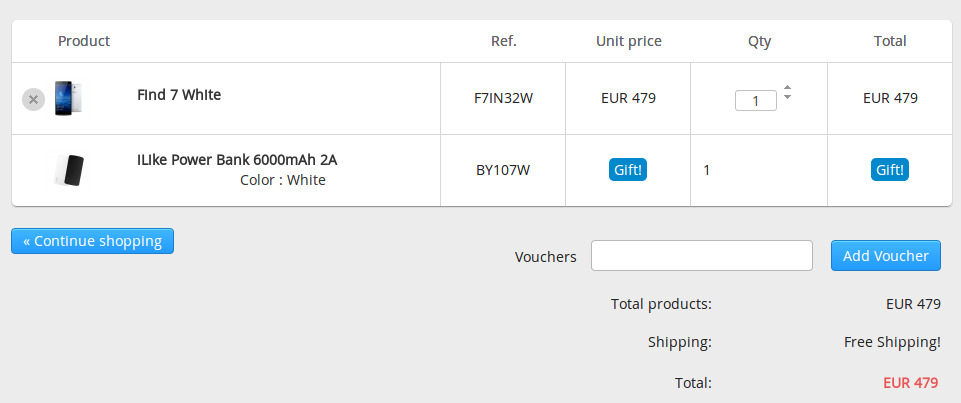The height and width of the screenshot is (403, 961).
Task: Remove Find 7 White from cart
Action: (x=33, y=99)
